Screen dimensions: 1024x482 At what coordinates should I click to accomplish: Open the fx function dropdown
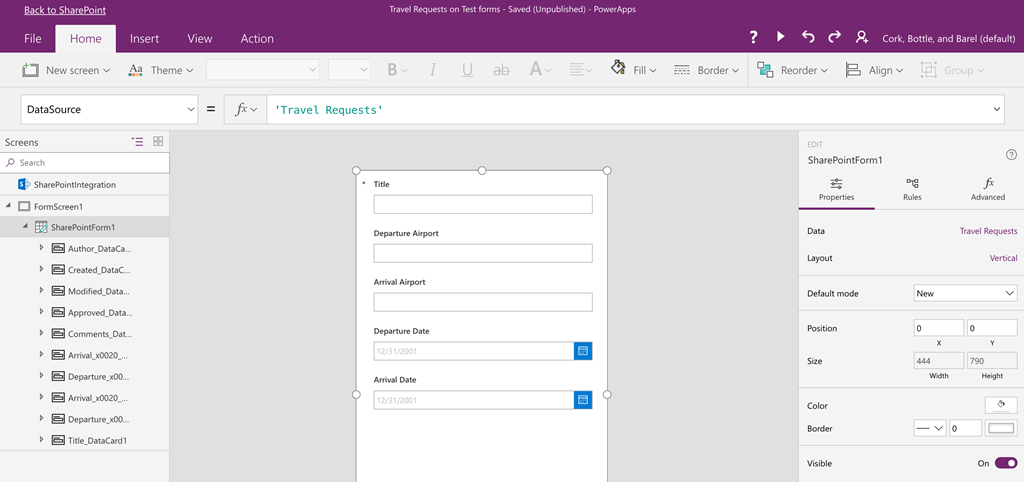(x=246, y=110)
